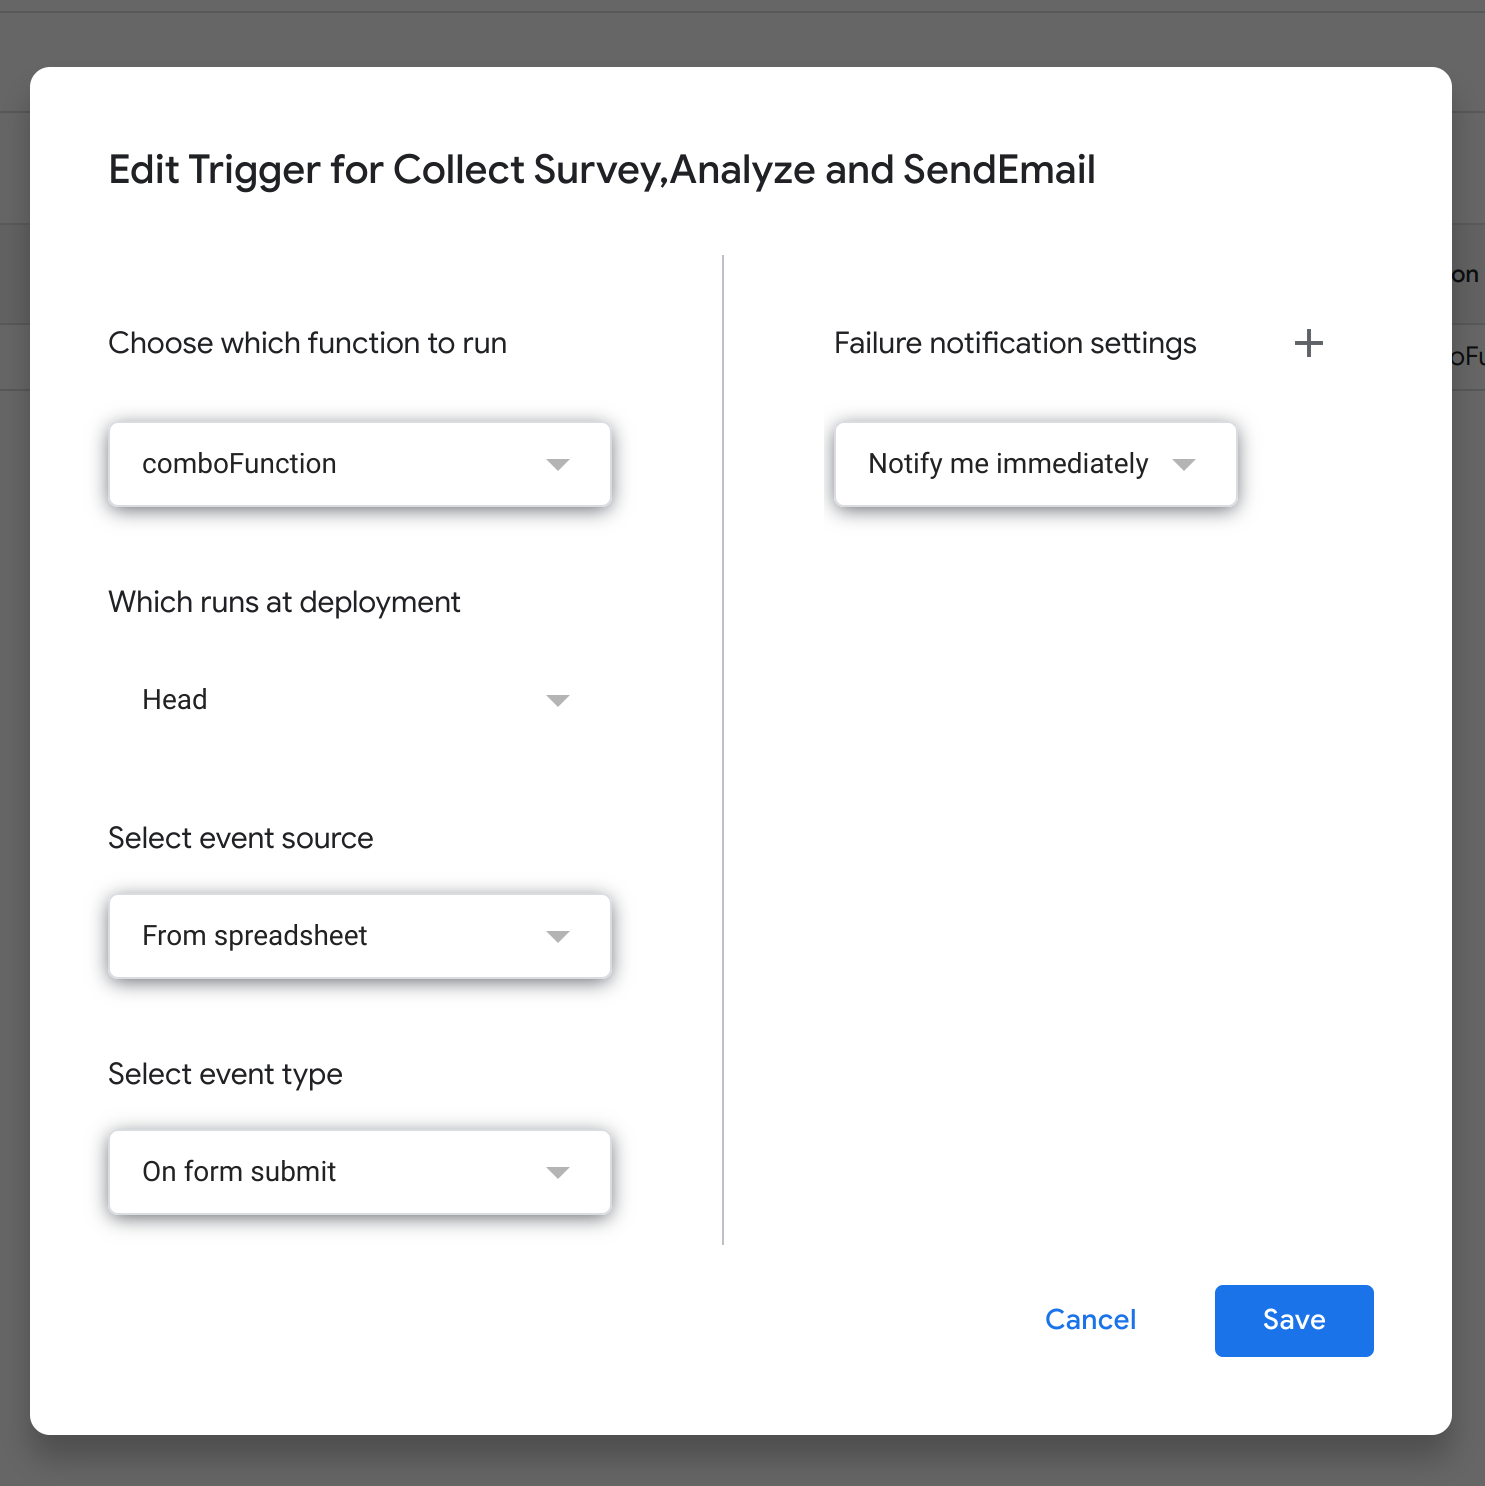Viewport: 1485px width, 1486px height.
Task: Click the Failure notification settings label
Action: pos(1014,343)
